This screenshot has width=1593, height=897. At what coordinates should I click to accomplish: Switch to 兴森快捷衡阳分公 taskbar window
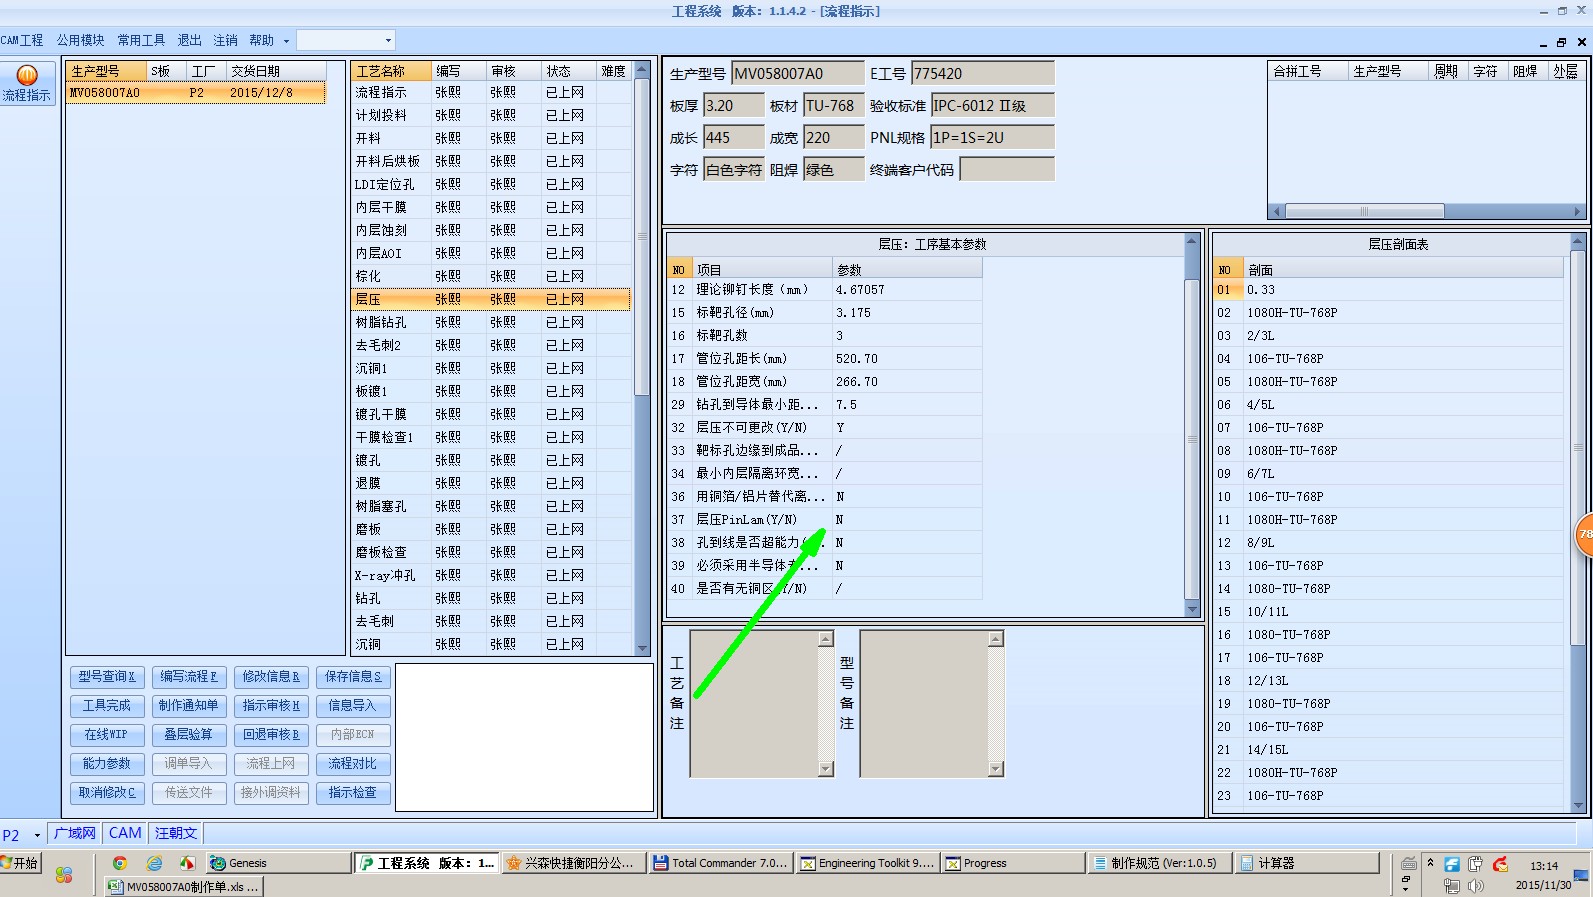pos(574,863)
